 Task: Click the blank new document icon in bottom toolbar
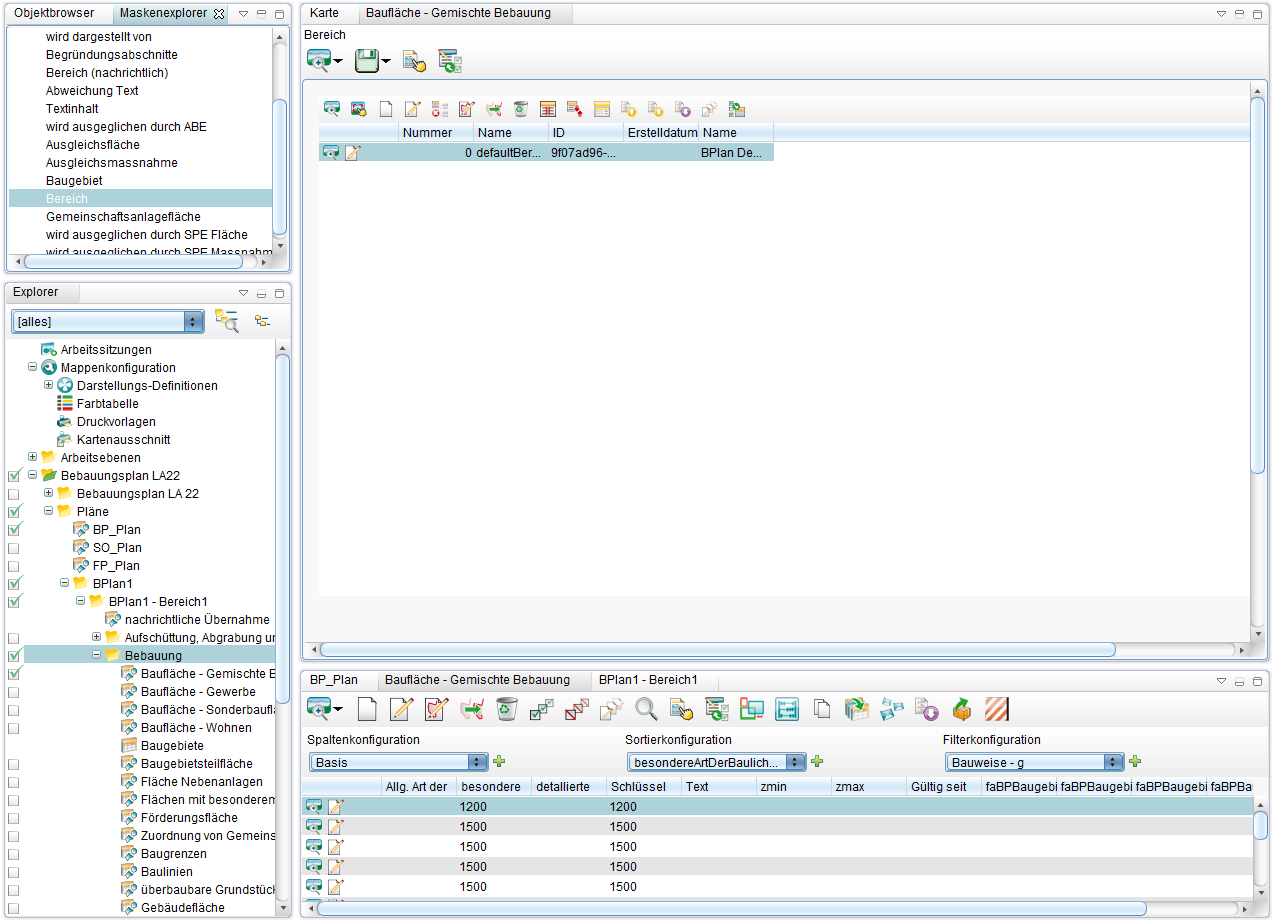pos(367,710)
